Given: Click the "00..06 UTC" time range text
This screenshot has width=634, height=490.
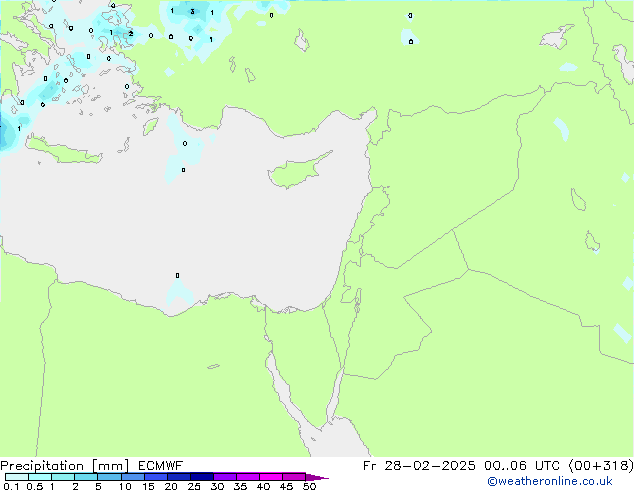Looking at the screenshot, I should point(522,466).
